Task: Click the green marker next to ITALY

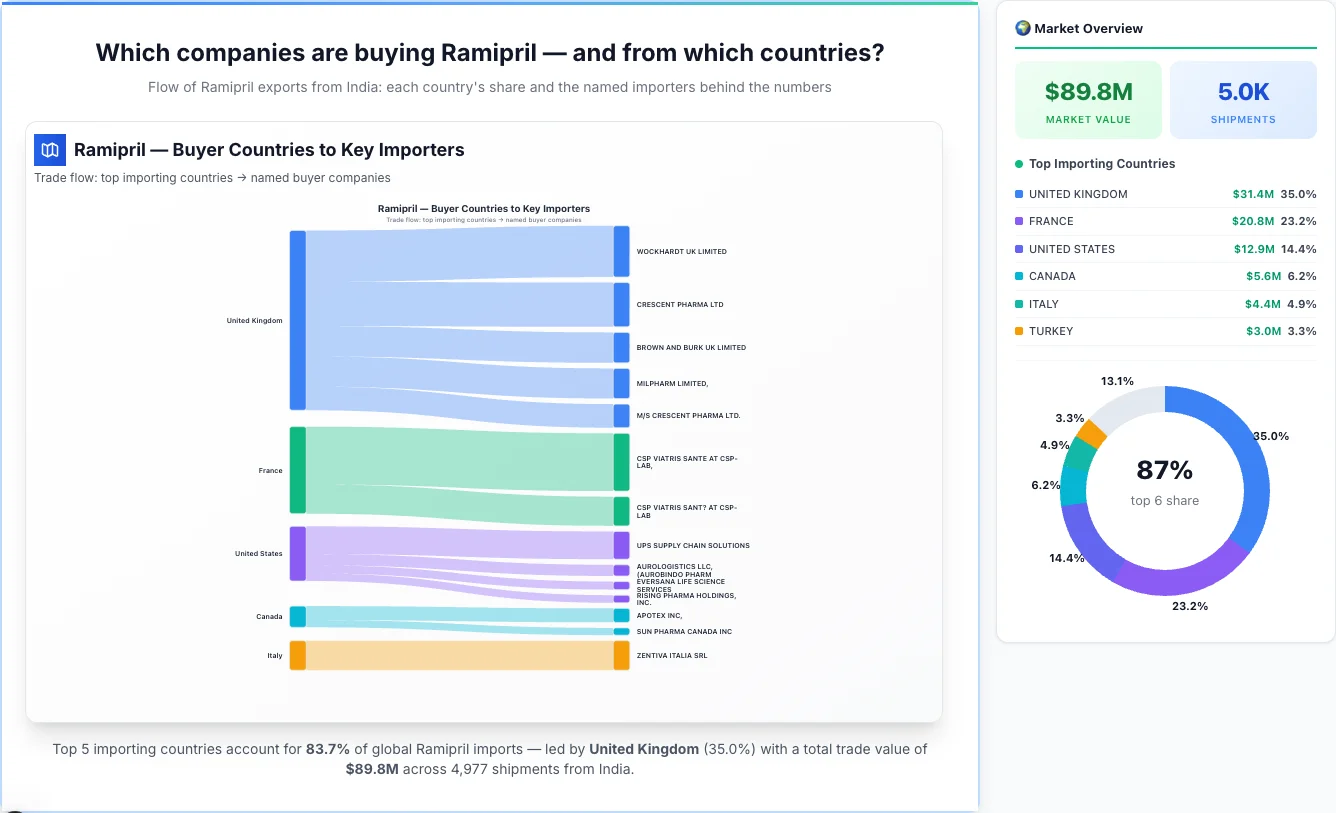Action: coord(1017,304)
